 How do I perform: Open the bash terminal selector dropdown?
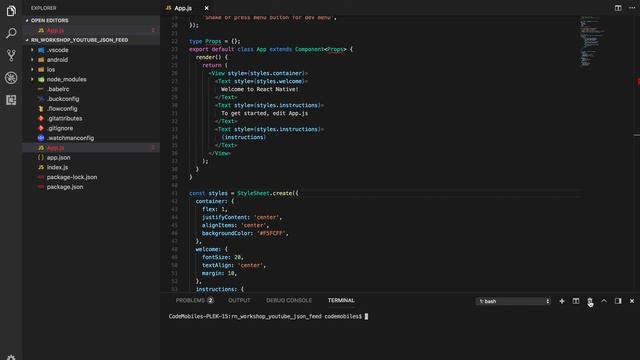tap(513, 301)
